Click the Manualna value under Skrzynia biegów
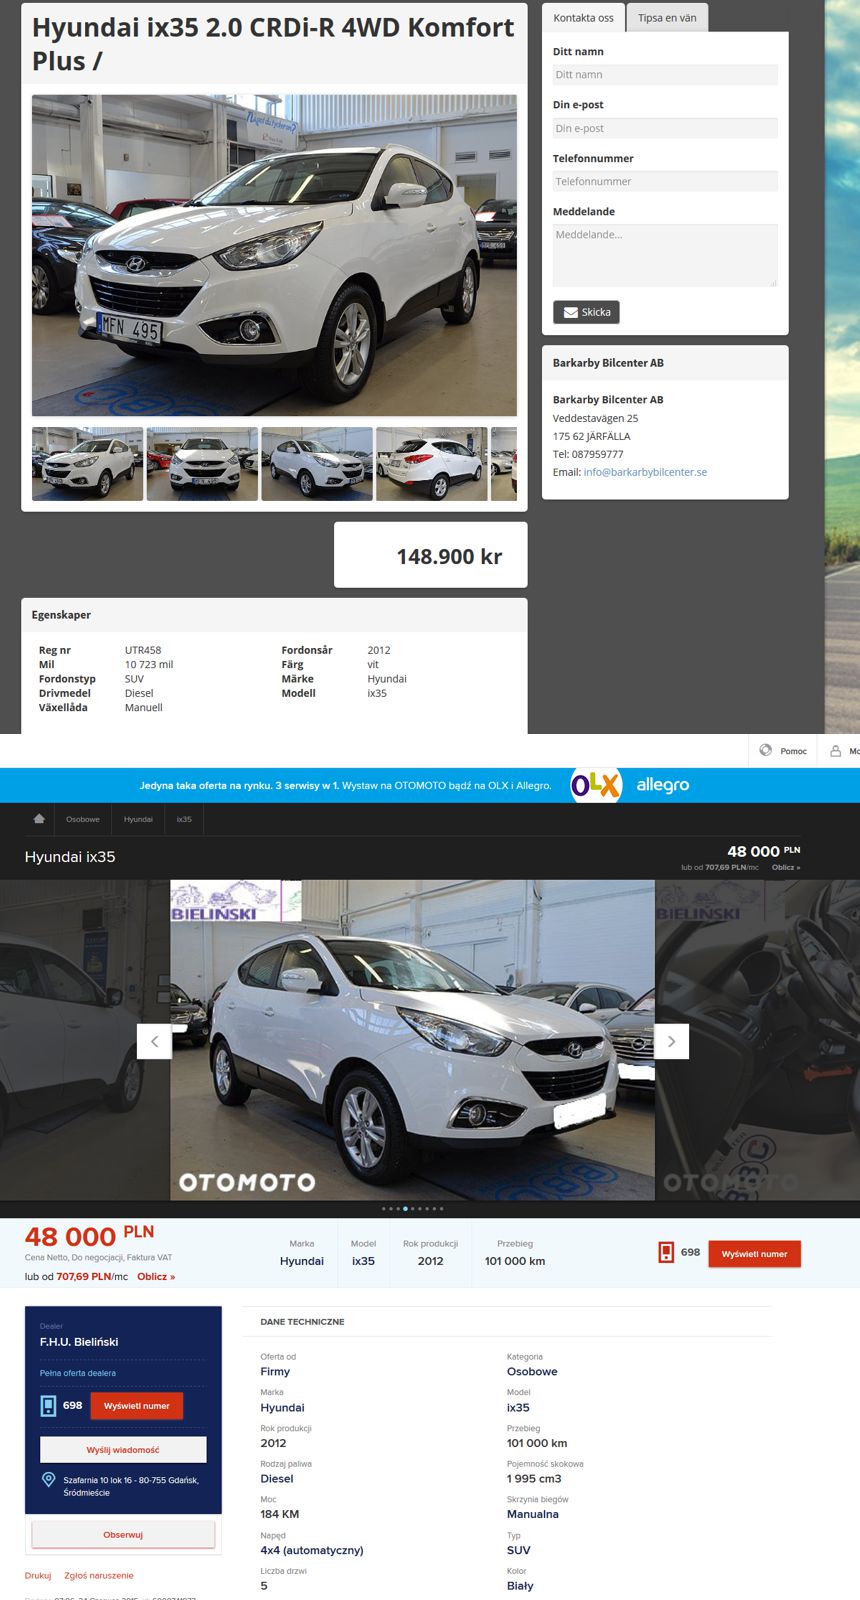 [533, 1514]
